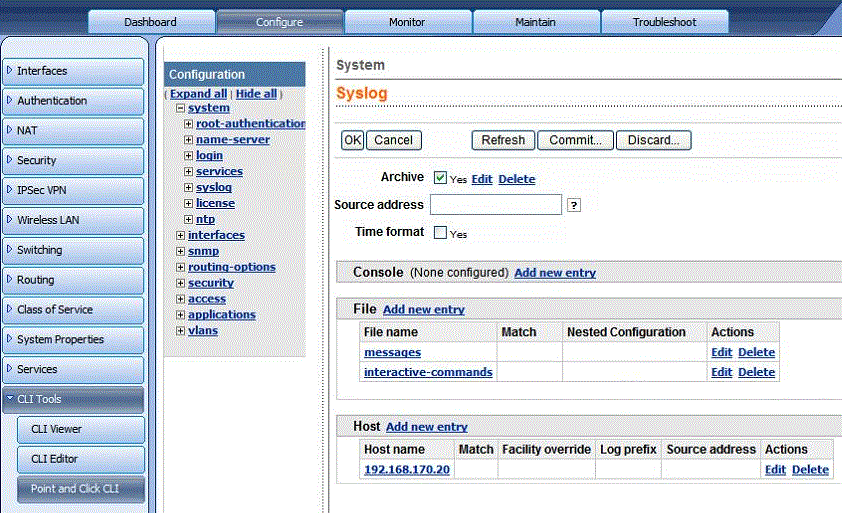The image size is (842, 513).
Task: Delete the 192.168.170.20 host entry
Action: point(810,469)
